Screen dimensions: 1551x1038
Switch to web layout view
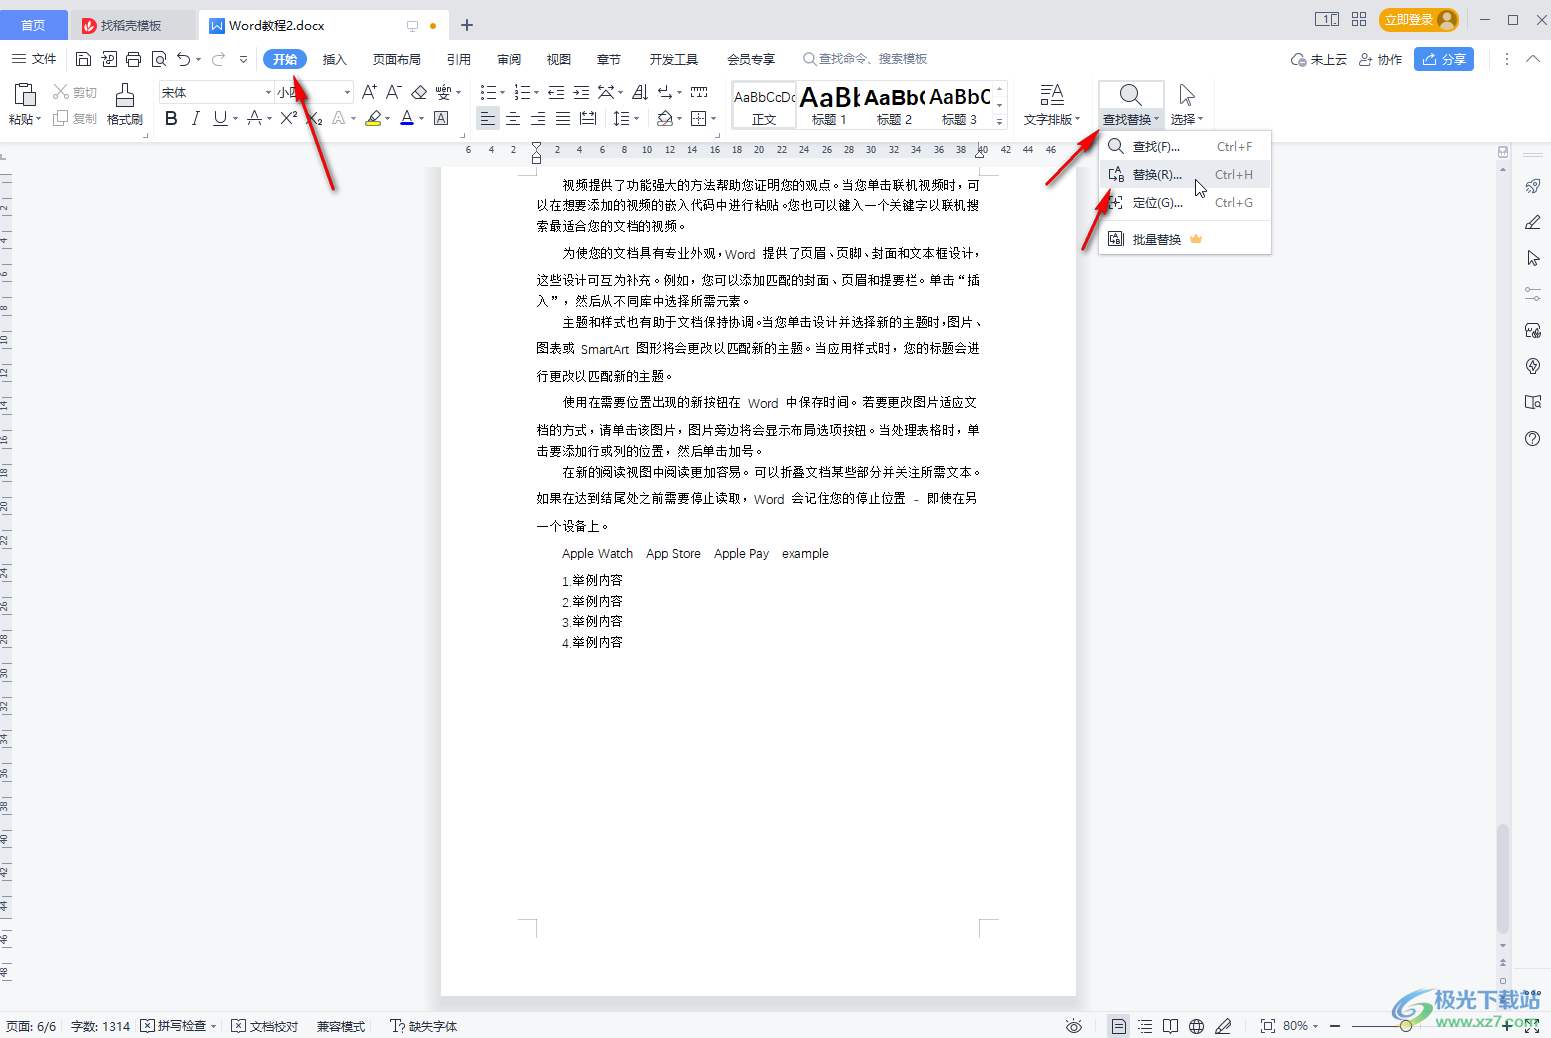[1196, 1026]
